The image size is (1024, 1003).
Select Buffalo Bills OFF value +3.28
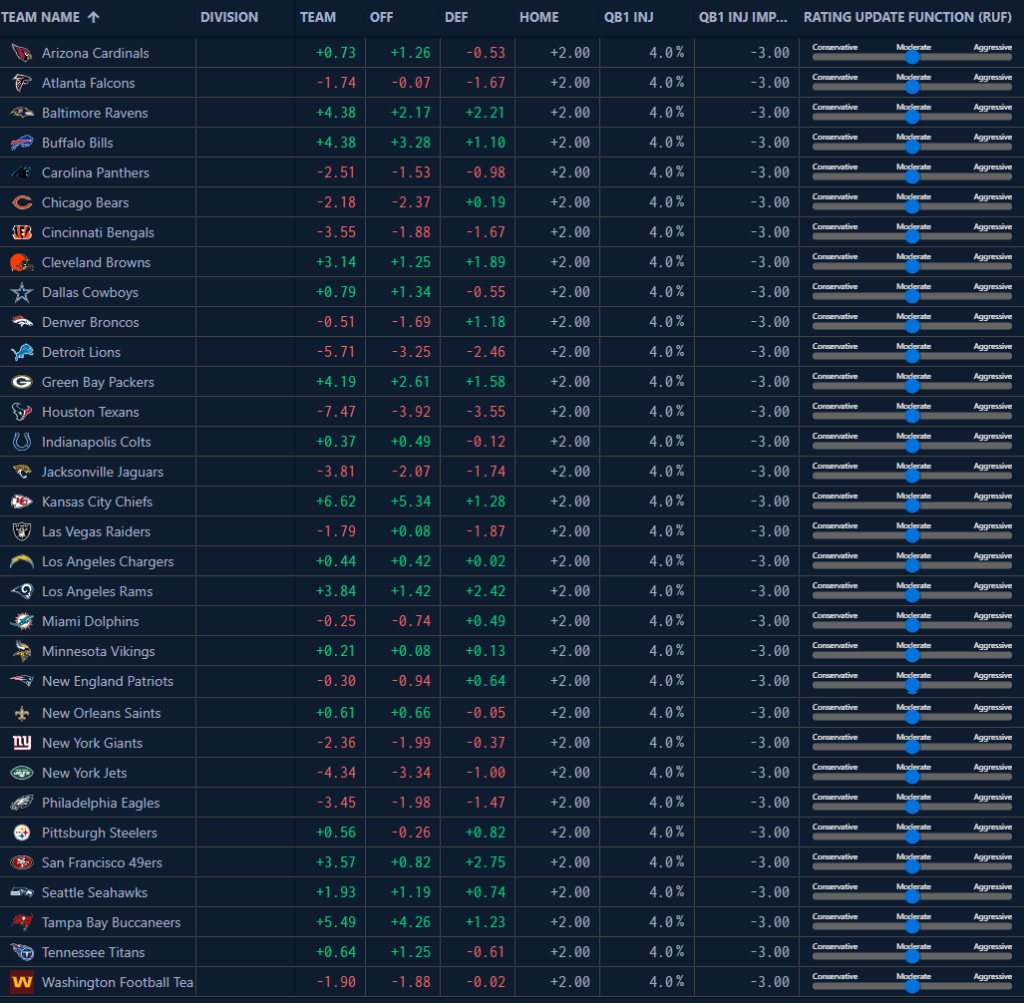pos(410,142)
